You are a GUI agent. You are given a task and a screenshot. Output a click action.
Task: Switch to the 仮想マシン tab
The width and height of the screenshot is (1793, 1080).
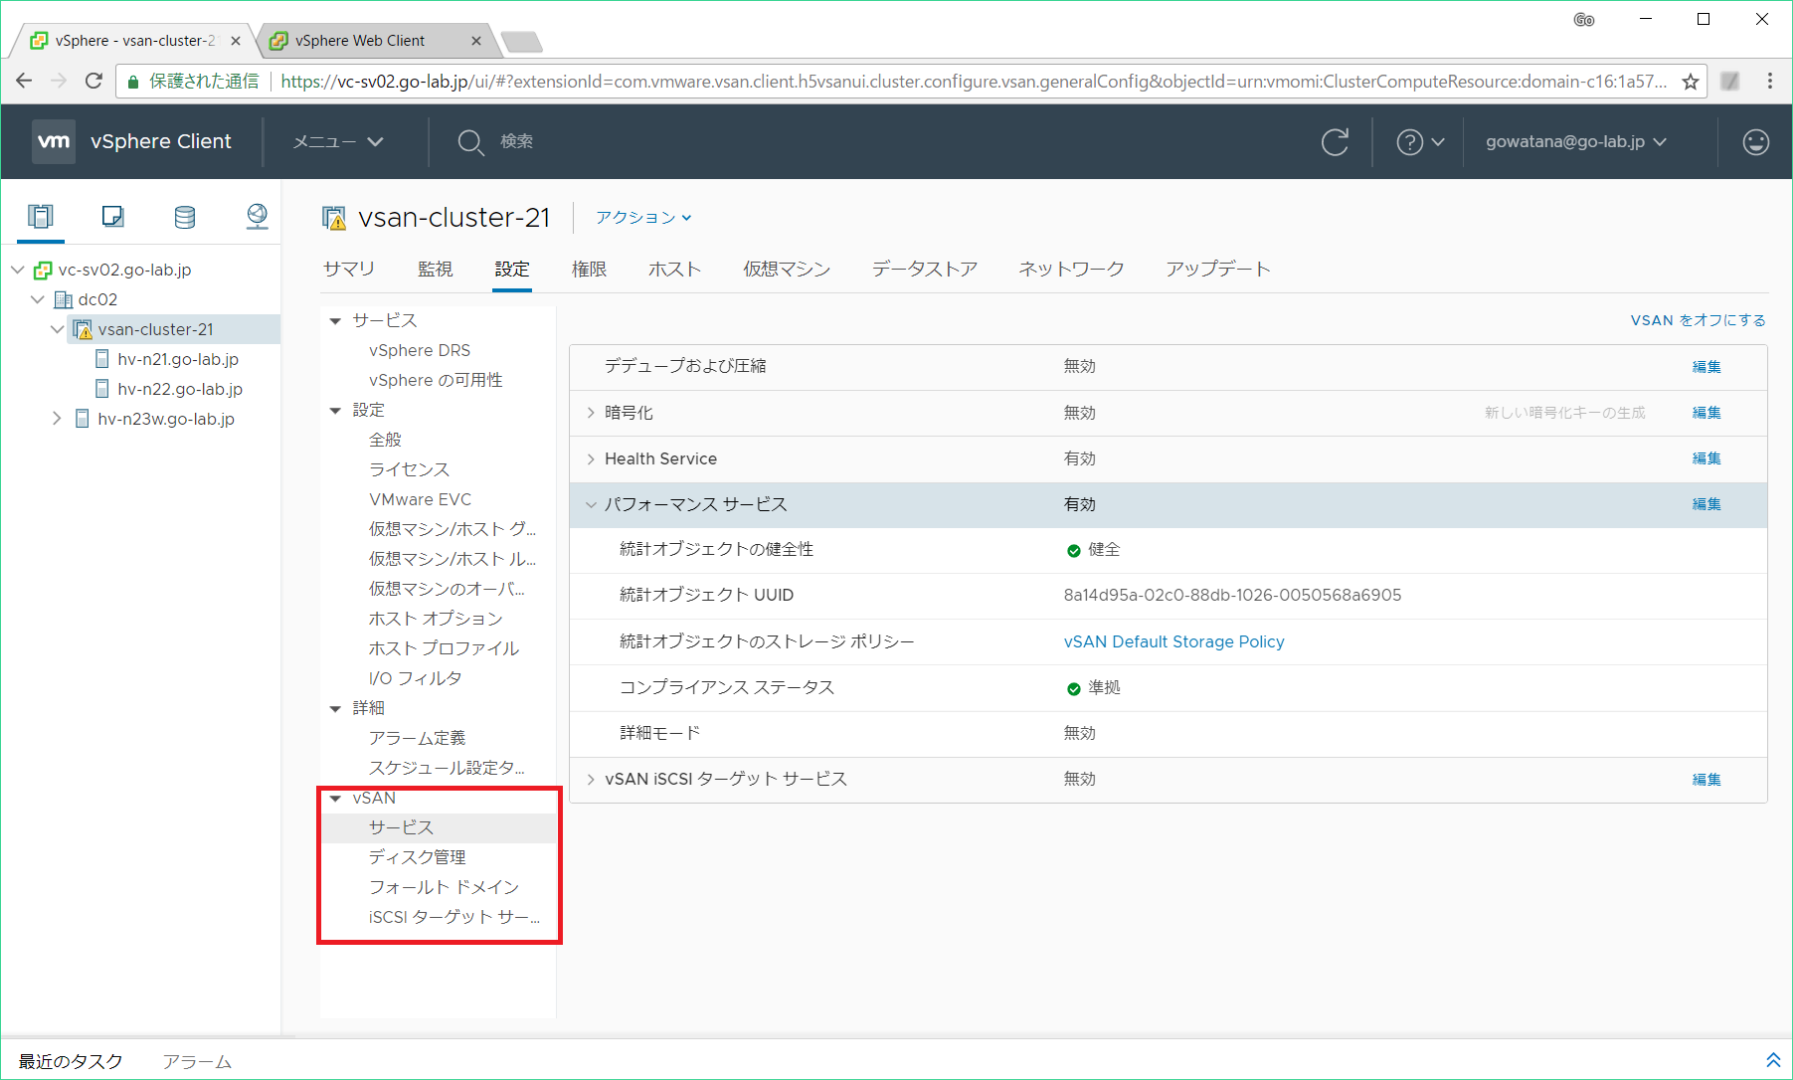786,269
